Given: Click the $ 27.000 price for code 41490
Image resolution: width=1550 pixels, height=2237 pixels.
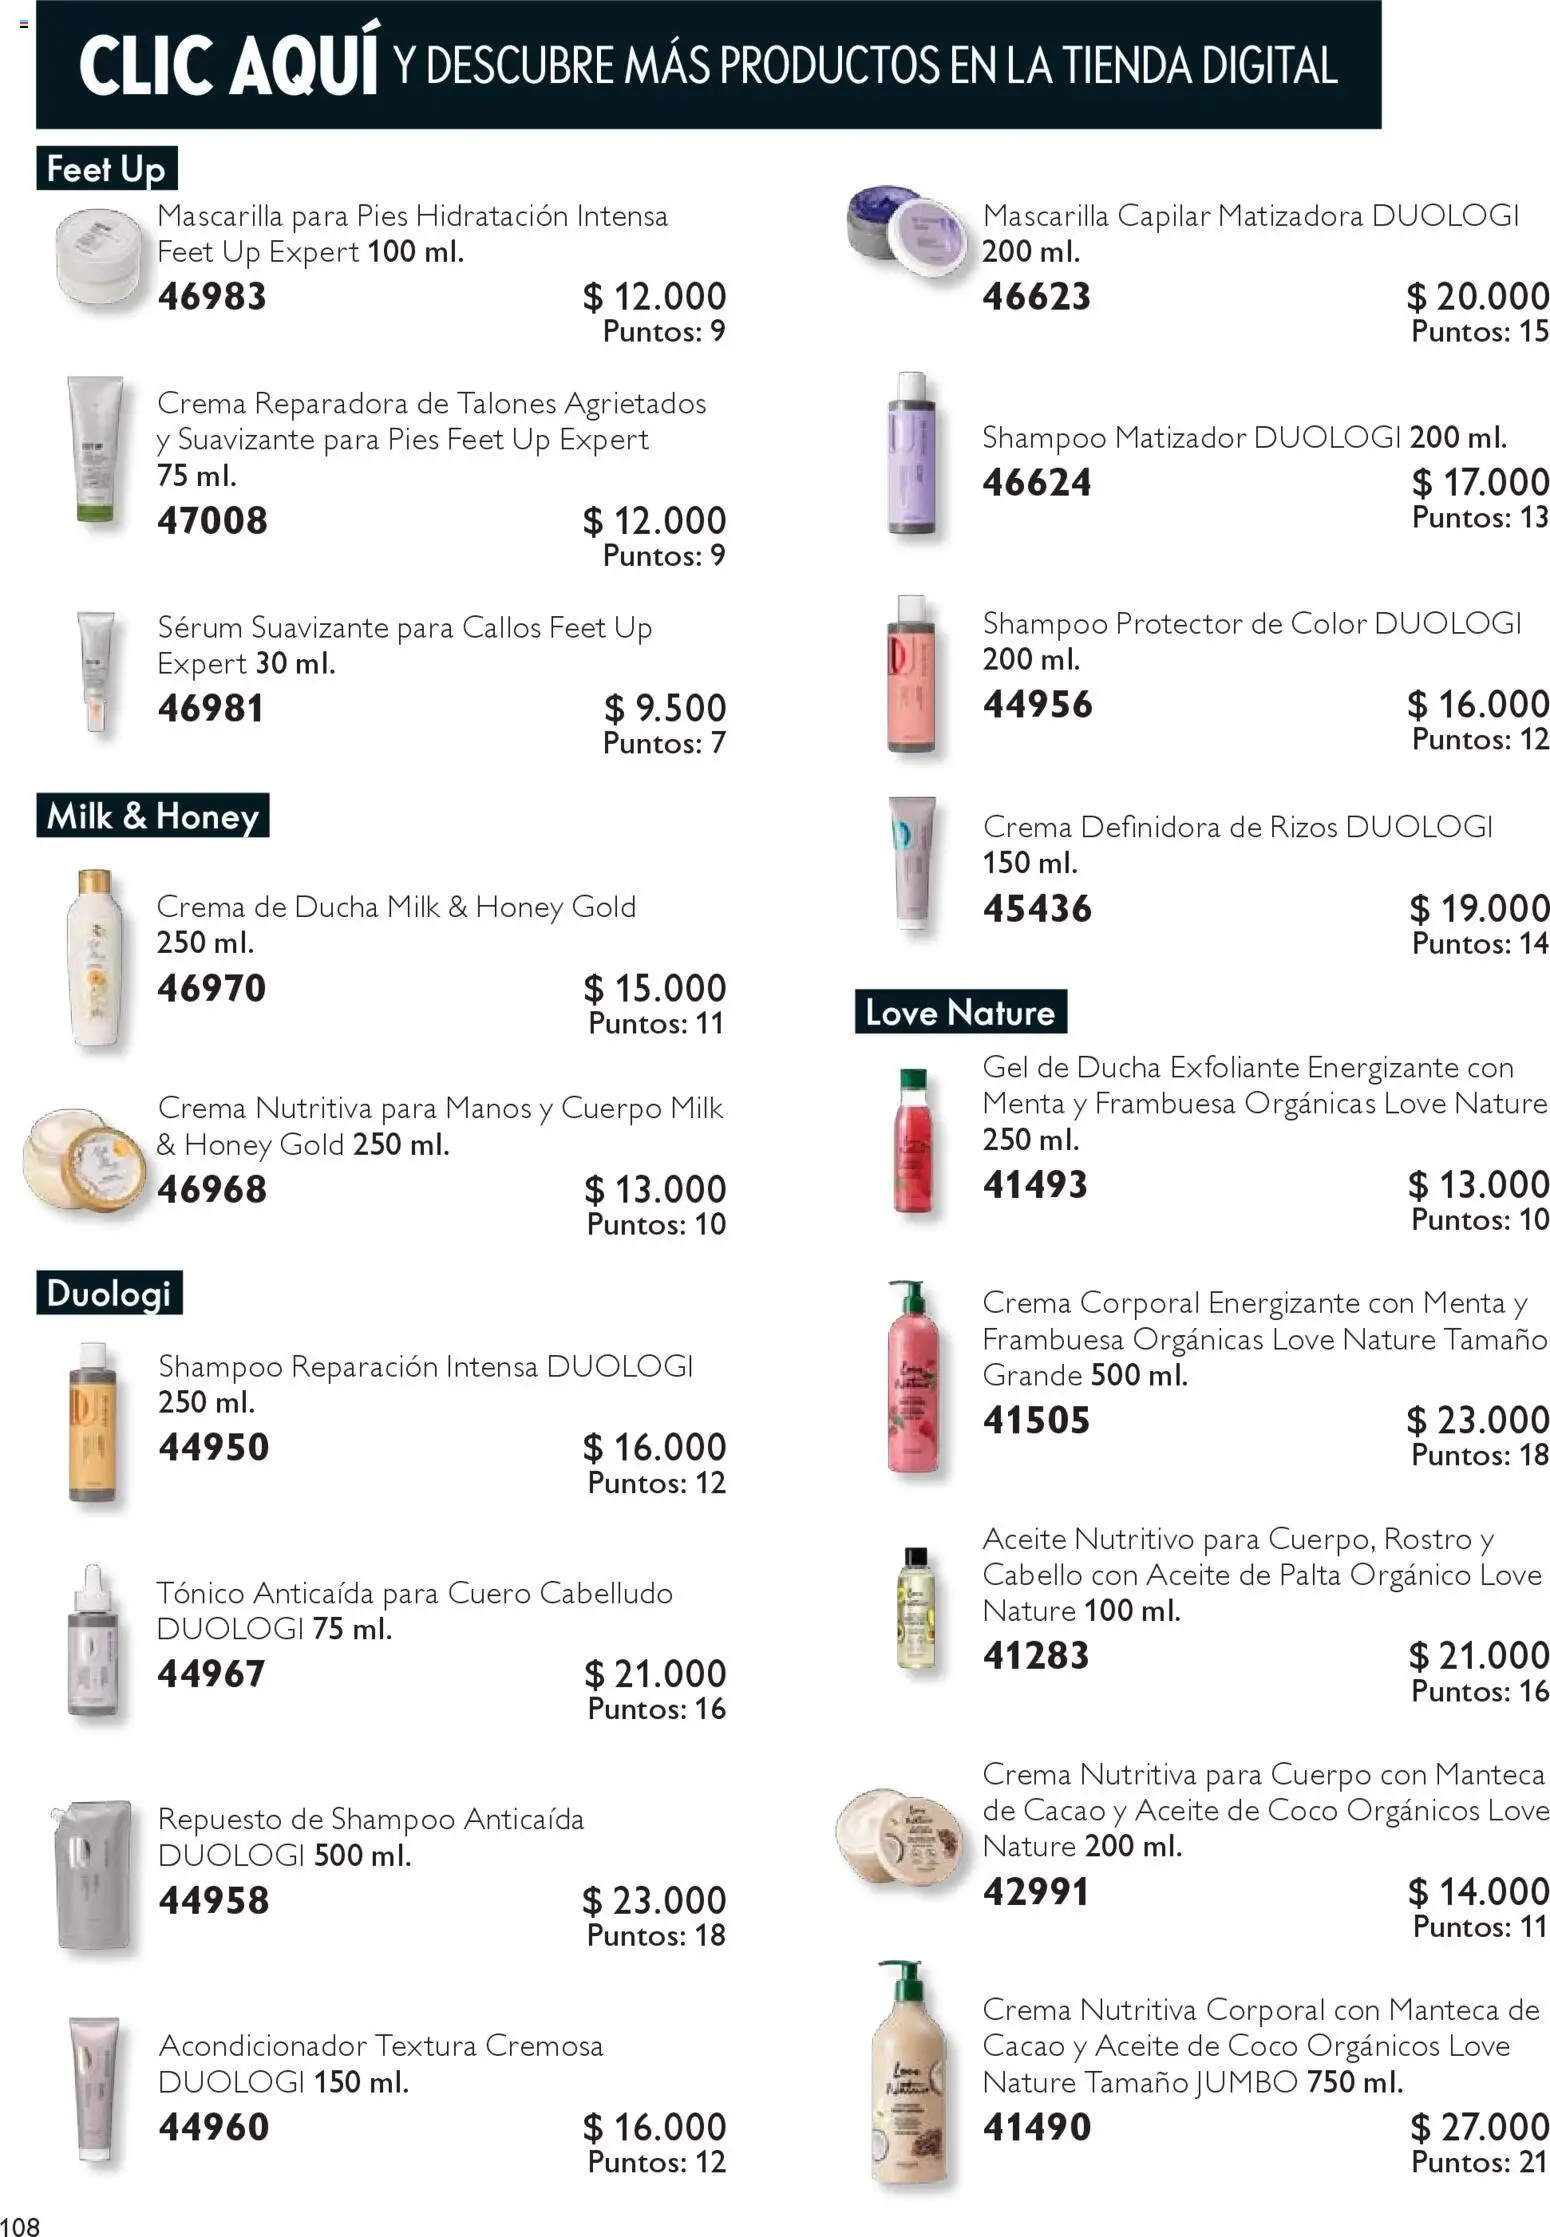Looking at the screenshot, I should click(x=1478, y=2127).
